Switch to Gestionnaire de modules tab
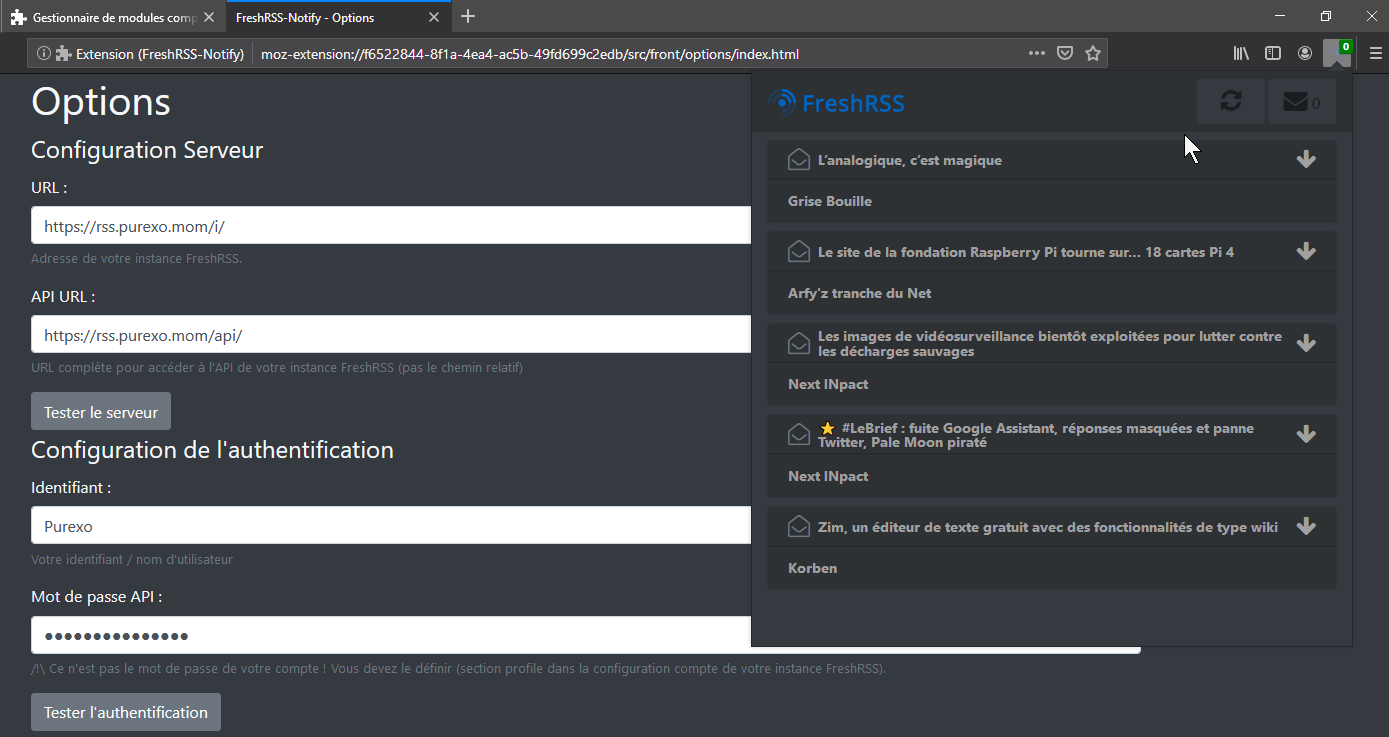 (112, 17)
